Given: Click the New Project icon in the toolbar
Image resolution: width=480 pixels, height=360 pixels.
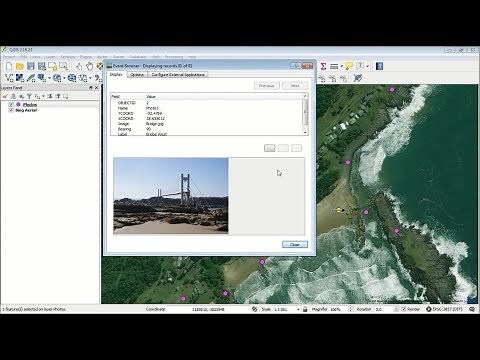Looking at the screenshot, I should tap(9, 66).
